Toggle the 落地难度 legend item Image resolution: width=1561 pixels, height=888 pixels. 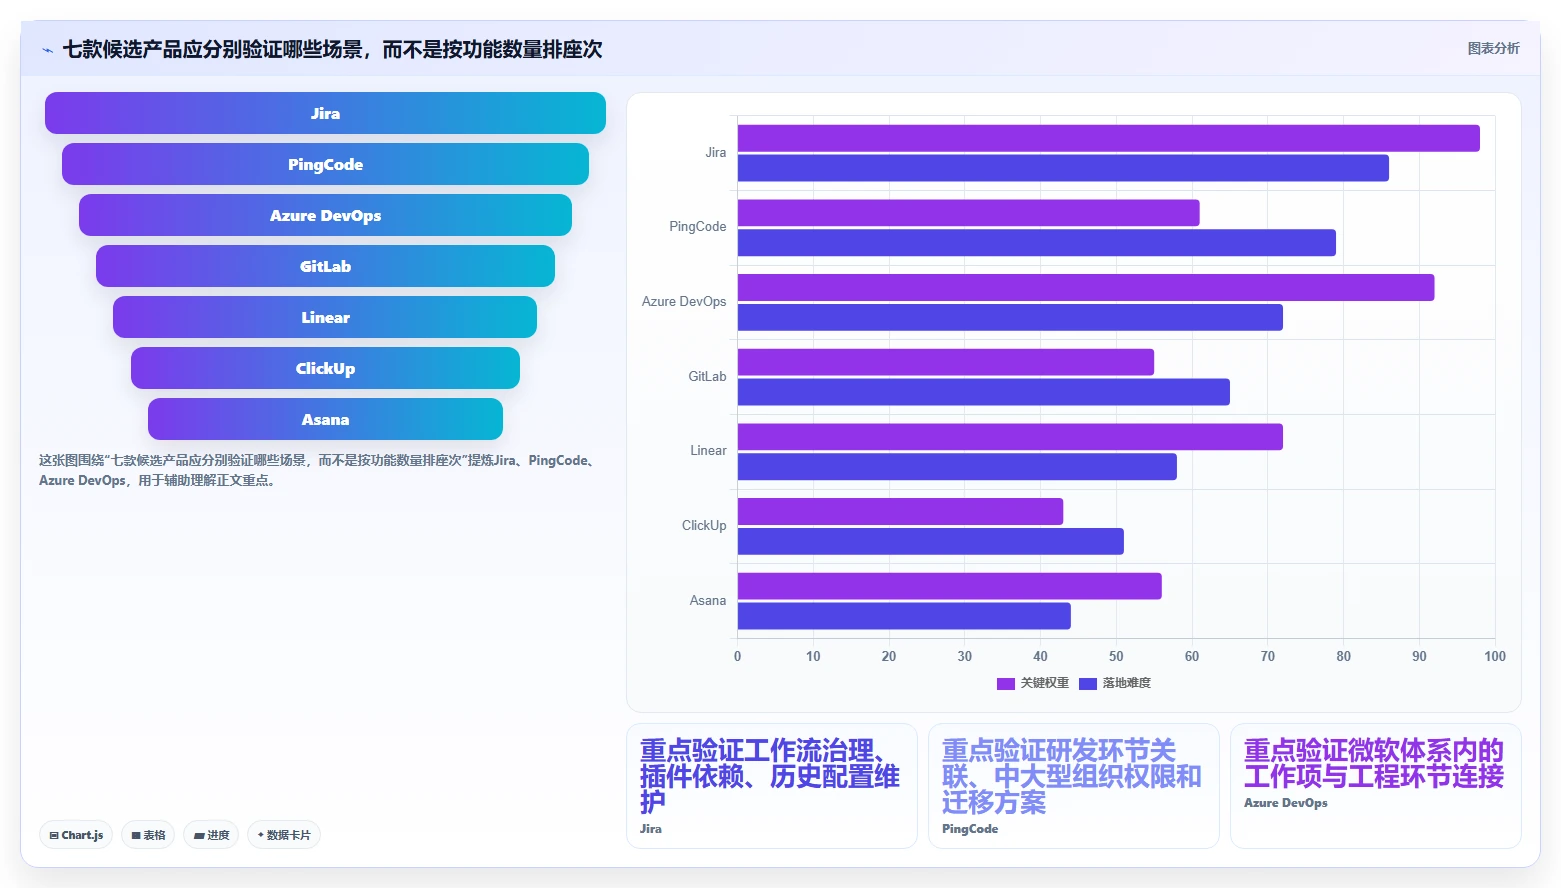[x=1115, y=683]
